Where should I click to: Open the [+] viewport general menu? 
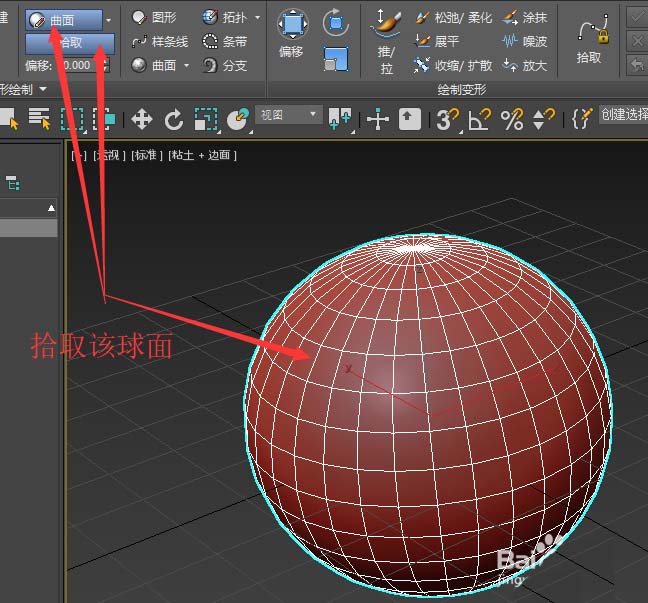[x=79, y=155]
